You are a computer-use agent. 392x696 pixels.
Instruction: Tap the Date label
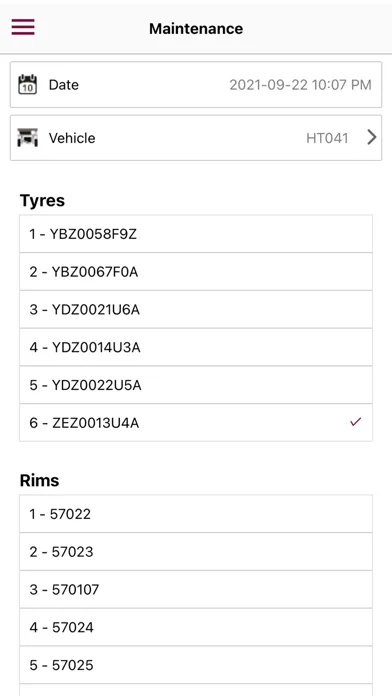click(63, 85)
